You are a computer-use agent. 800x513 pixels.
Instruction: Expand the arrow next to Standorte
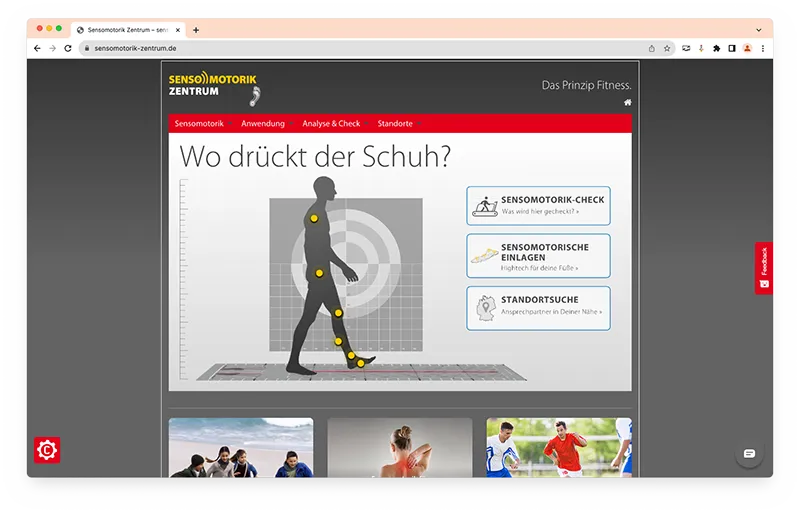[x=419, y=124]
